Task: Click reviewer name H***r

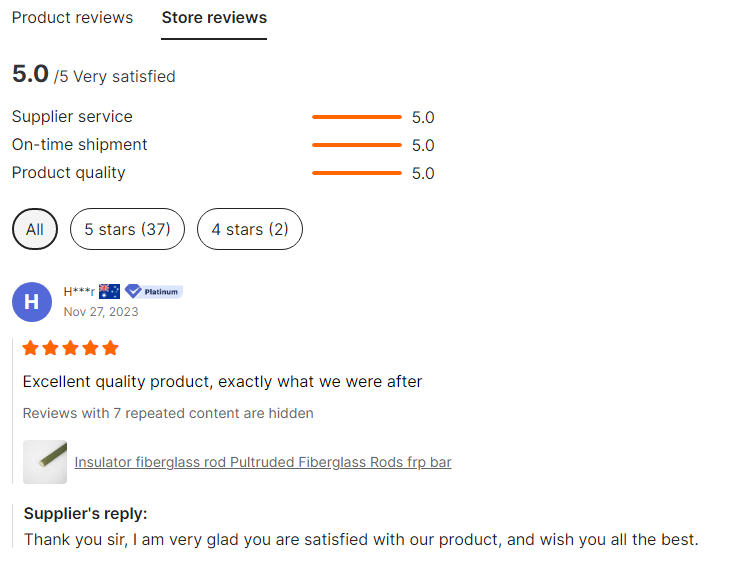Action: tap(79, 291)
